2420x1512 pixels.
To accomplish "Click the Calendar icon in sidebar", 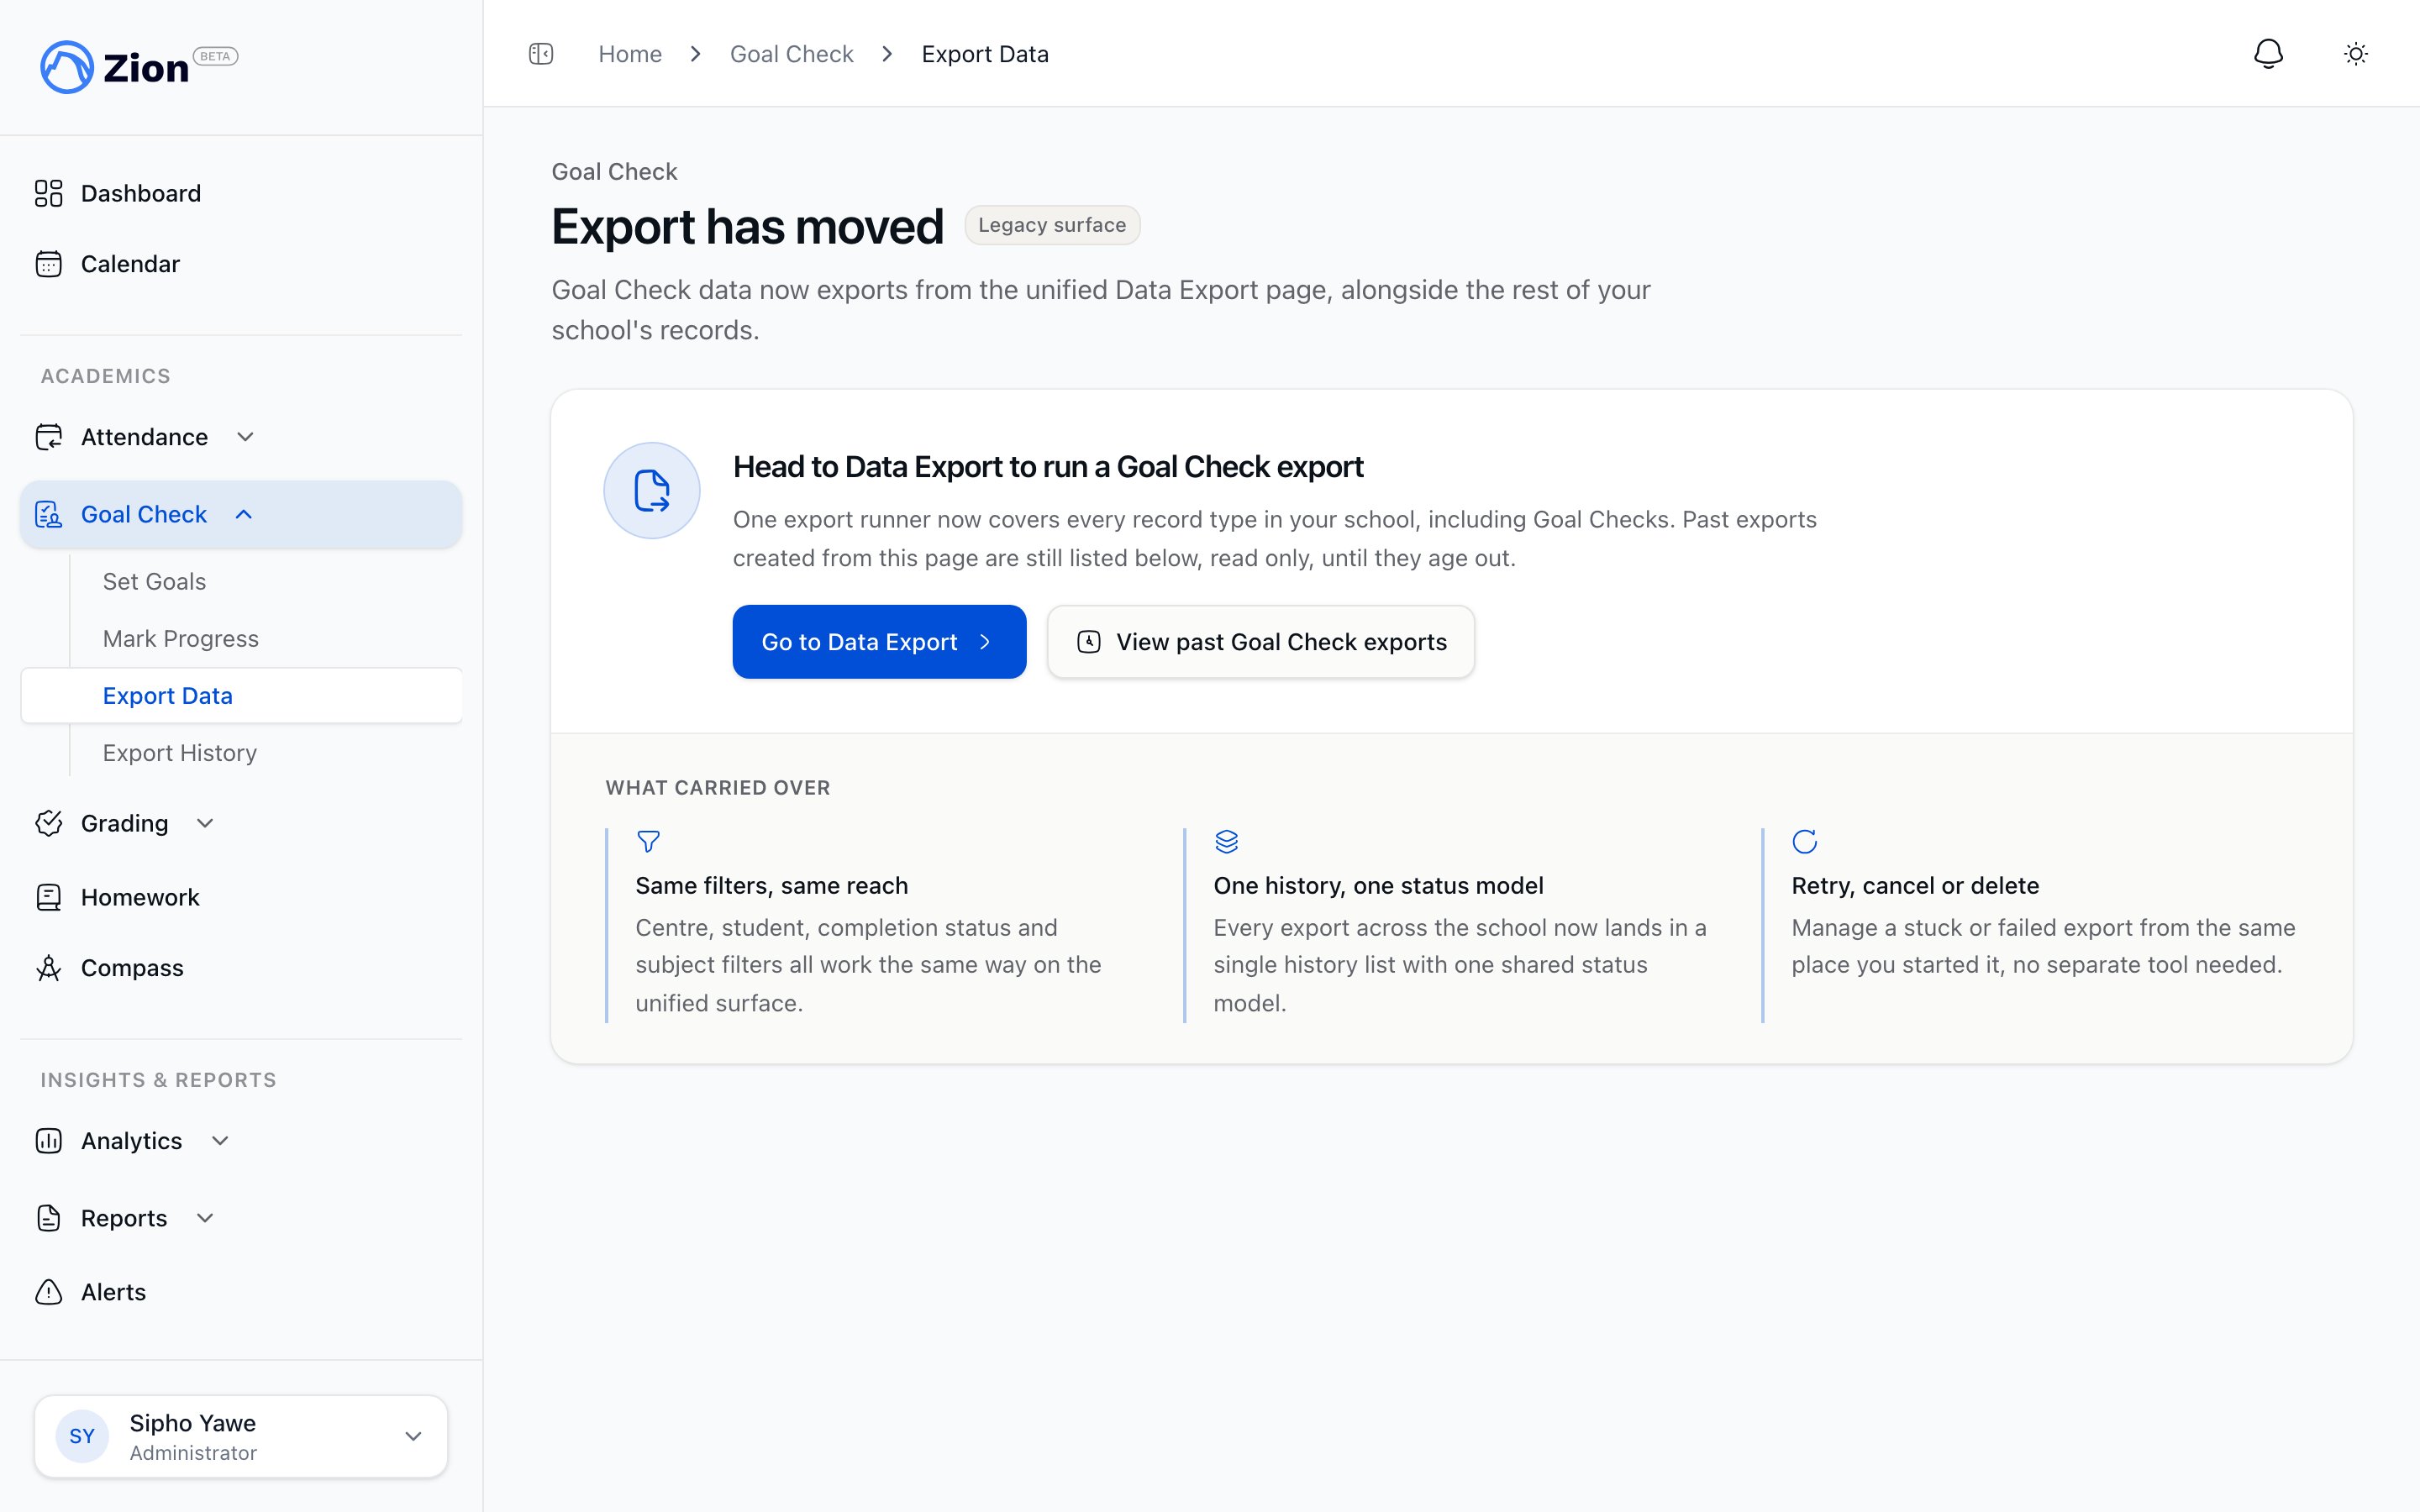I will click(48, 264).
